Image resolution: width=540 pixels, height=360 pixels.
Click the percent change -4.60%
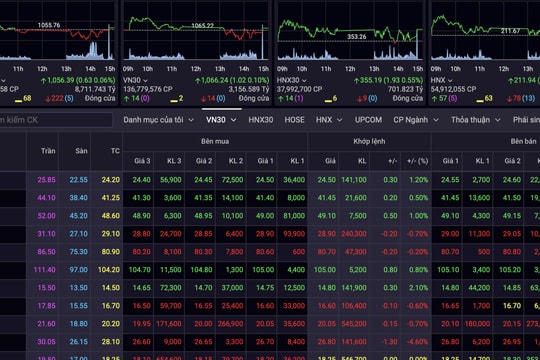tap(418, 342)
